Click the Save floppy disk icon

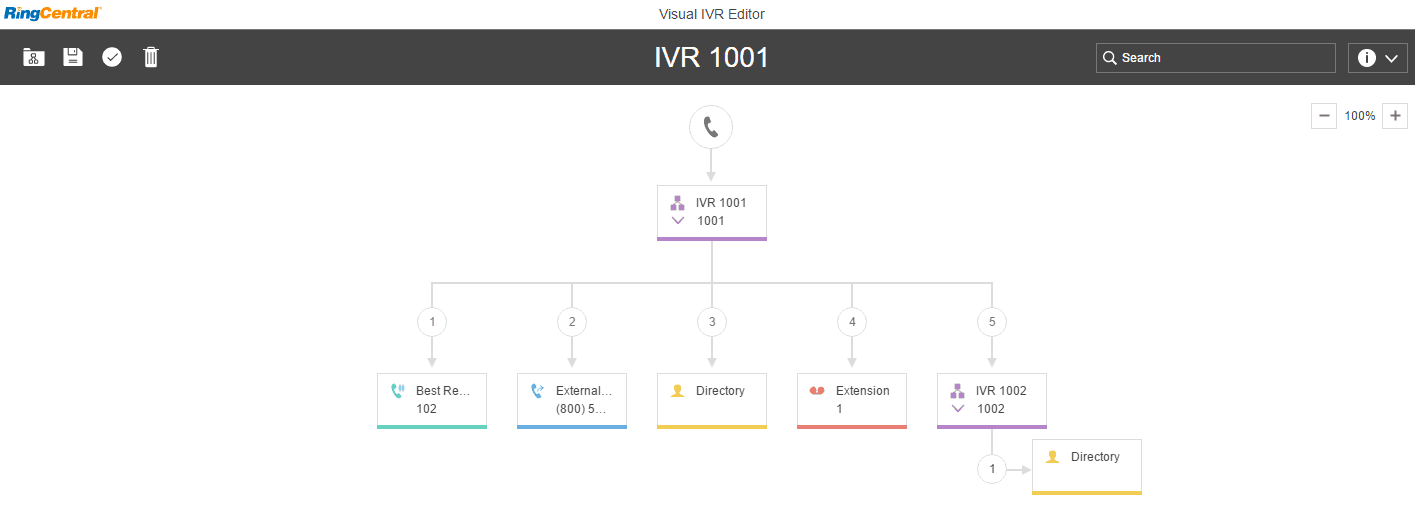pos(73,57)
